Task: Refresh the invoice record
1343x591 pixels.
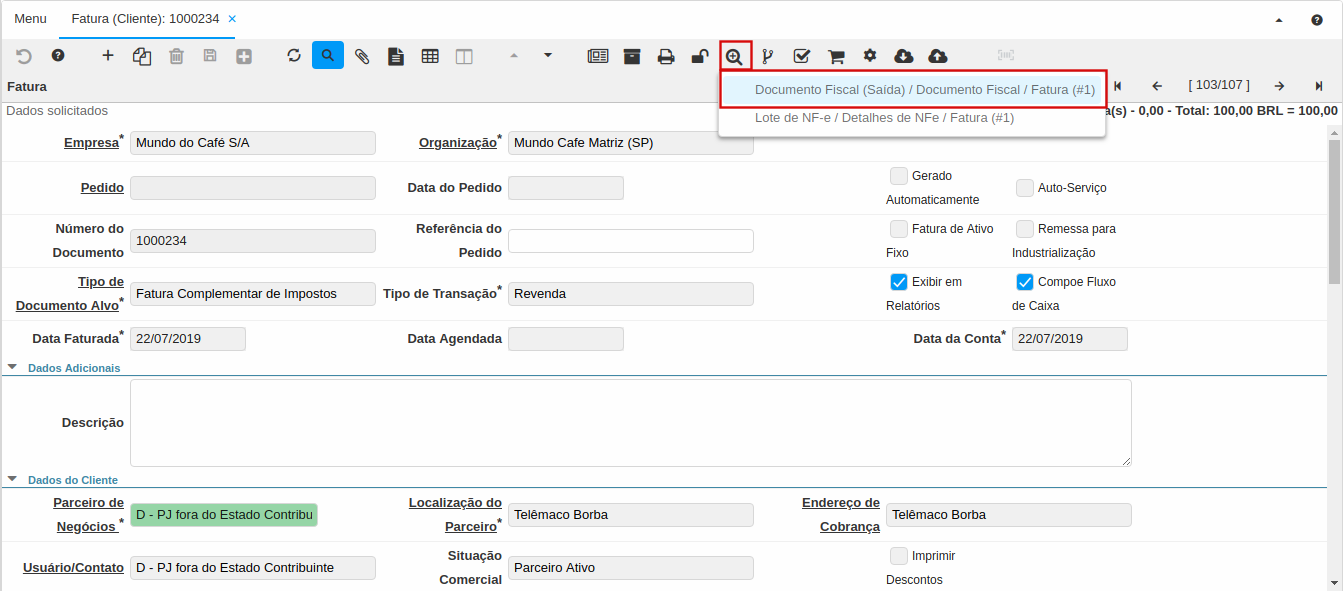Action: (294, 56)
